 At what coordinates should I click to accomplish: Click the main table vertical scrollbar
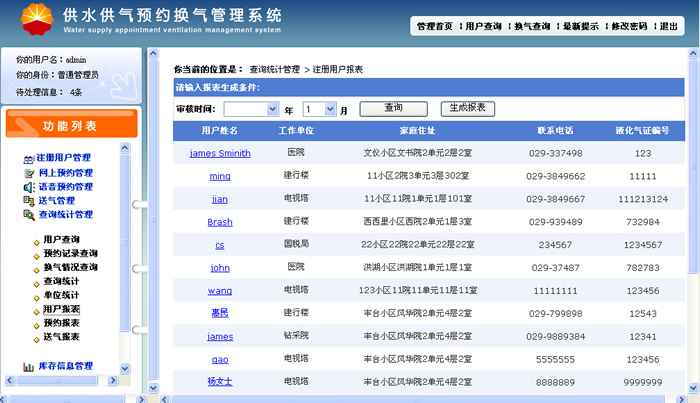pos(693,200)
